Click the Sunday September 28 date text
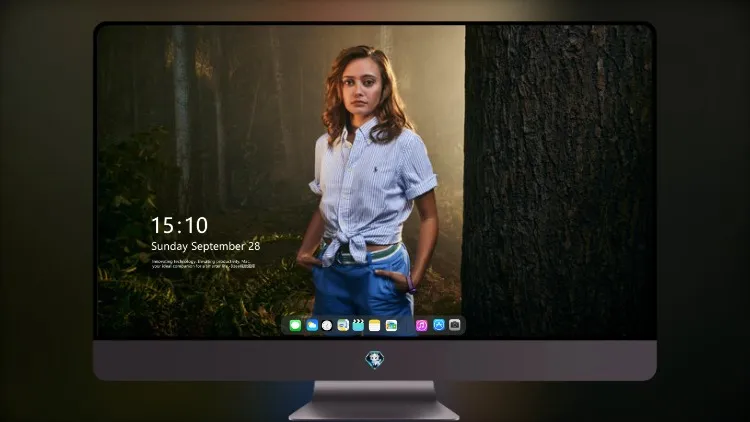Screen dimensions: 750x422 coord(206,246)
